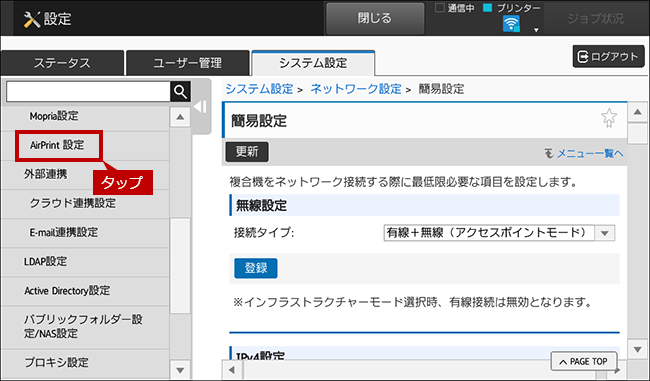Mark page as favorite with star icon

coord(609,118)
